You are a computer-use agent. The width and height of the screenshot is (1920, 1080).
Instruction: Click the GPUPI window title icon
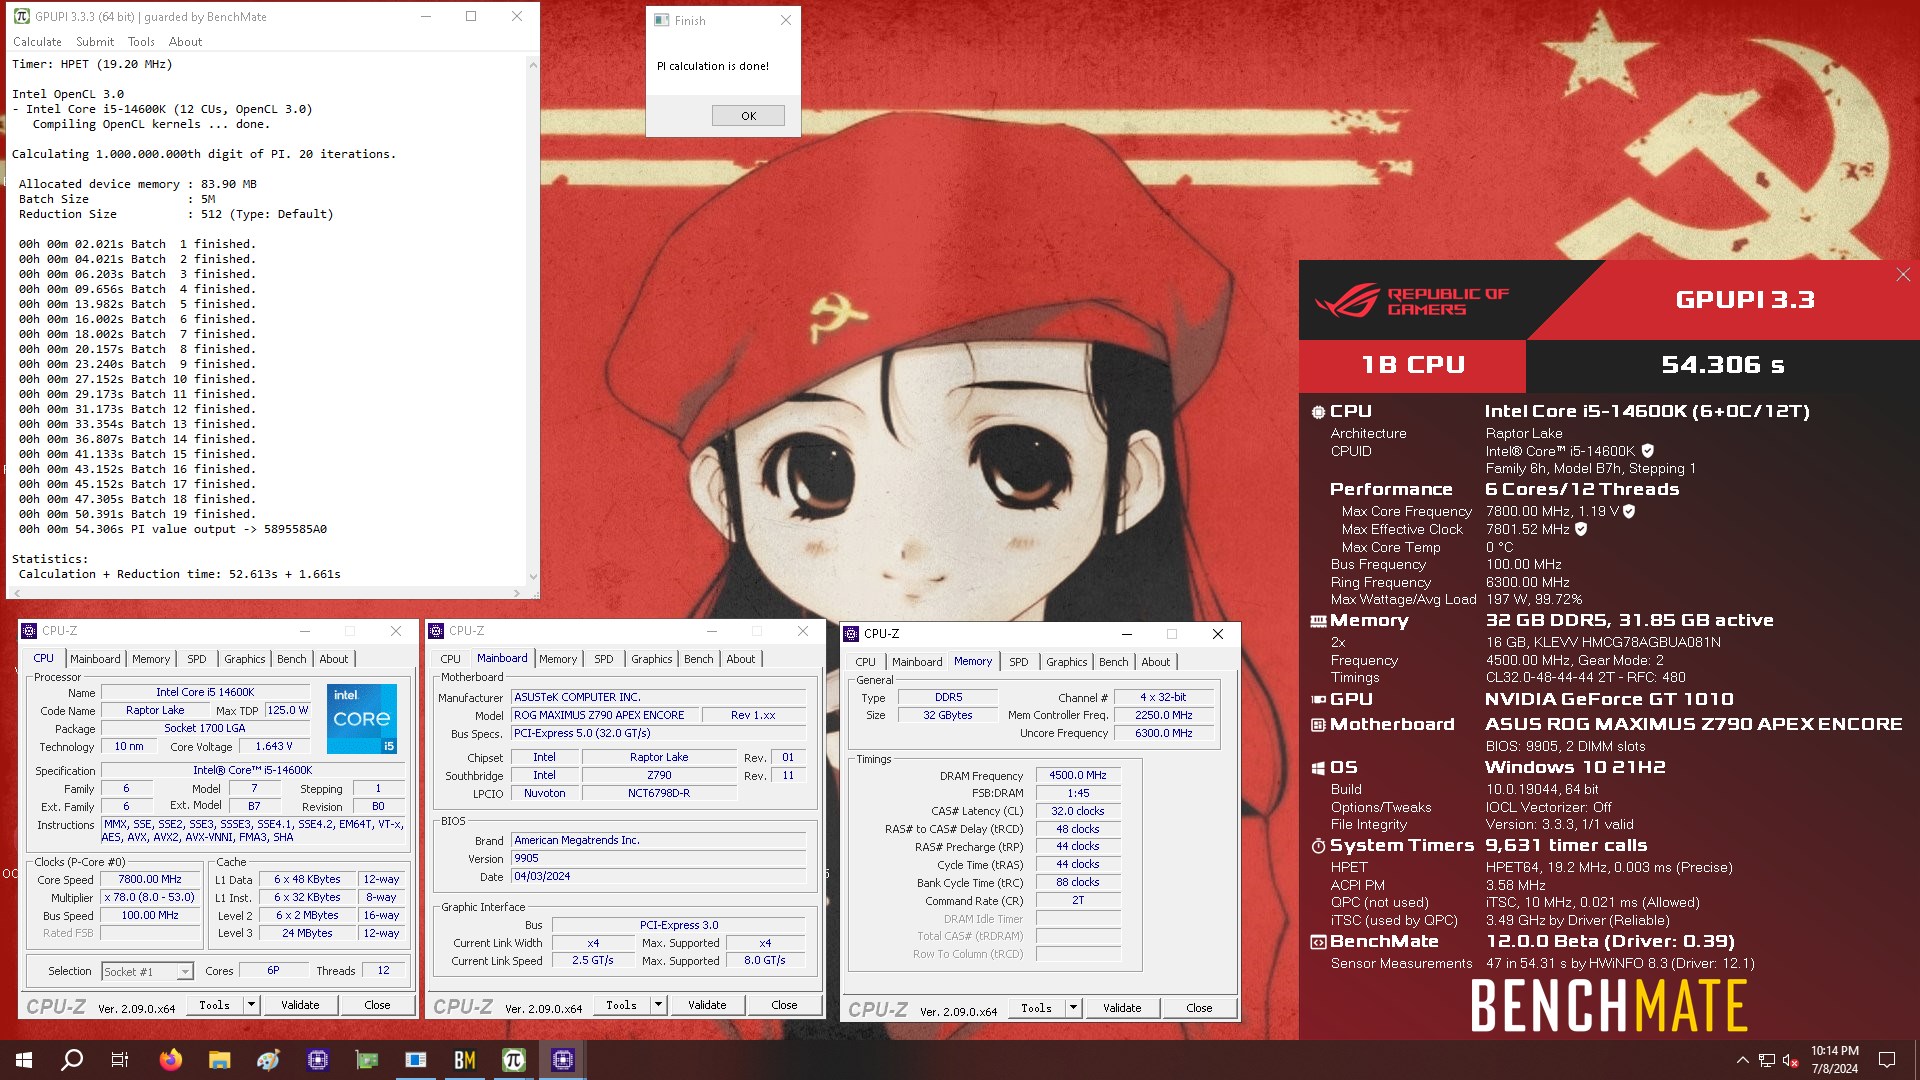[x=21, y=16]
